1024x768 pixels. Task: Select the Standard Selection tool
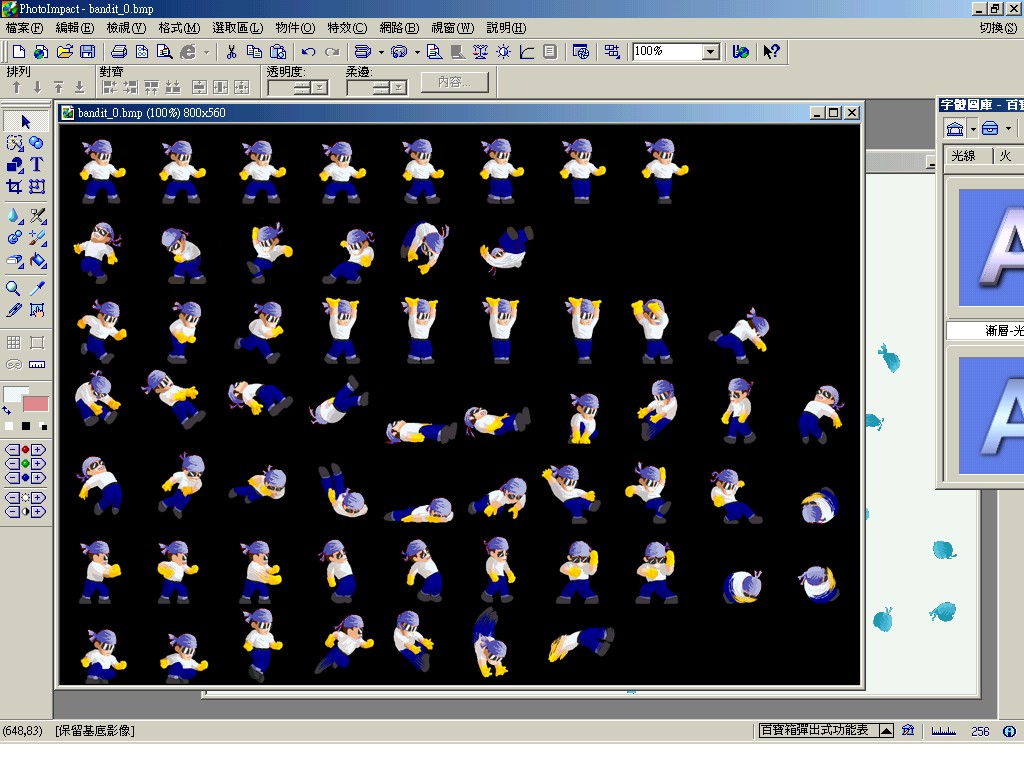pos(14,143)
